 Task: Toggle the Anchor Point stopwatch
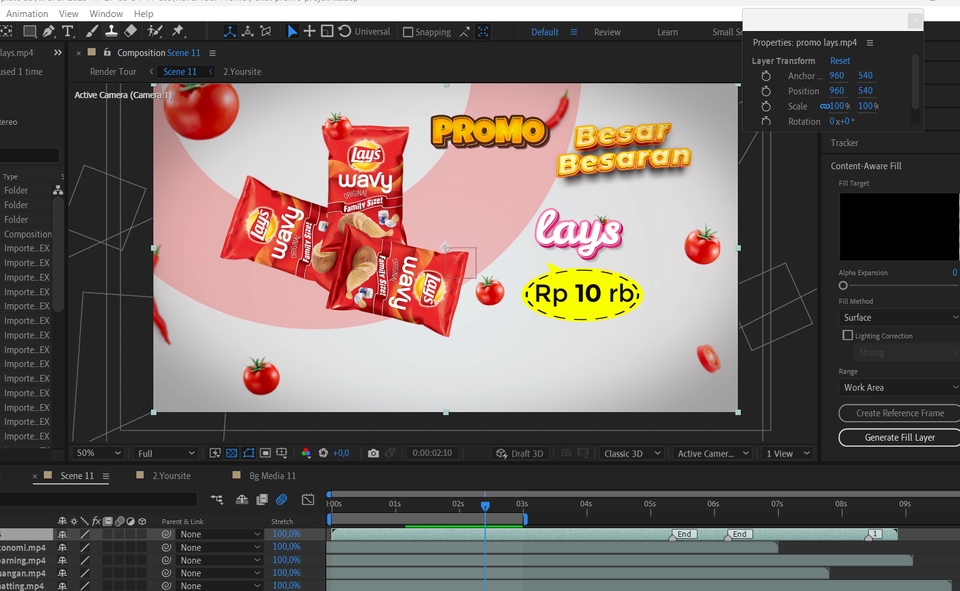click(x=766, y=76)
